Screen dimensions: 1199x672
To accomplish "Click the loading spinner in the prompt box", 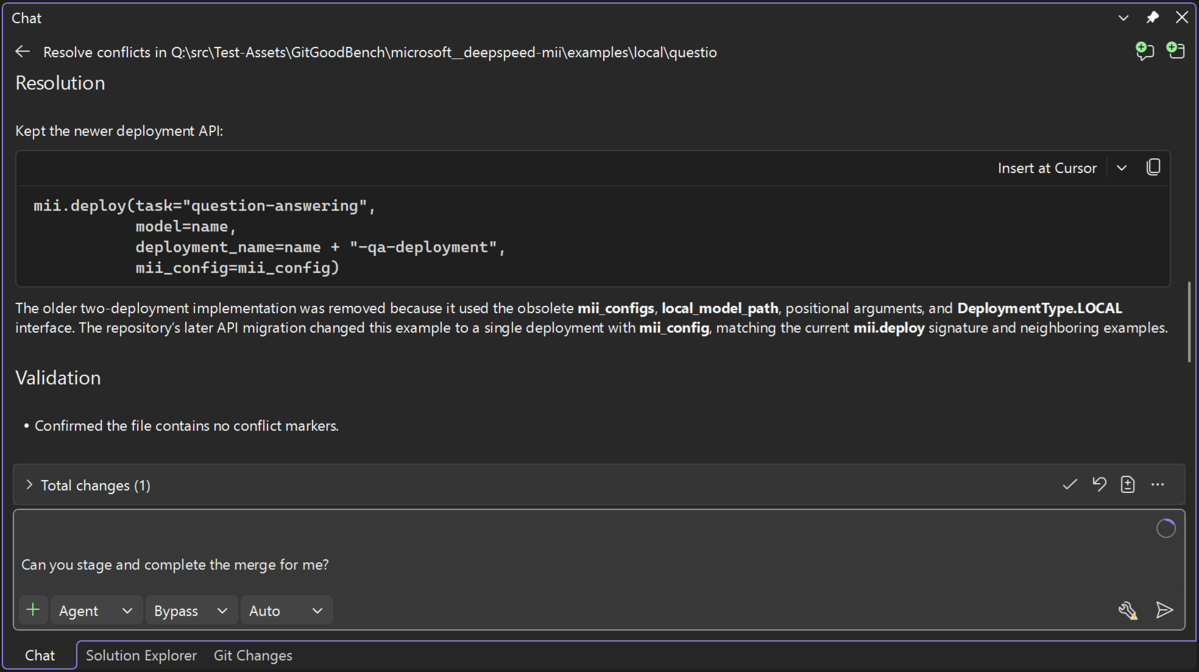I will click(x=1165, y=528).
